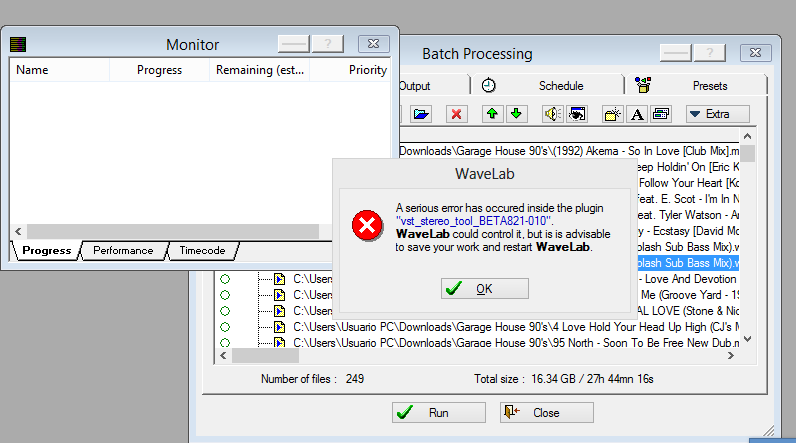Click the eye view window icon

(x=577, y=114)
